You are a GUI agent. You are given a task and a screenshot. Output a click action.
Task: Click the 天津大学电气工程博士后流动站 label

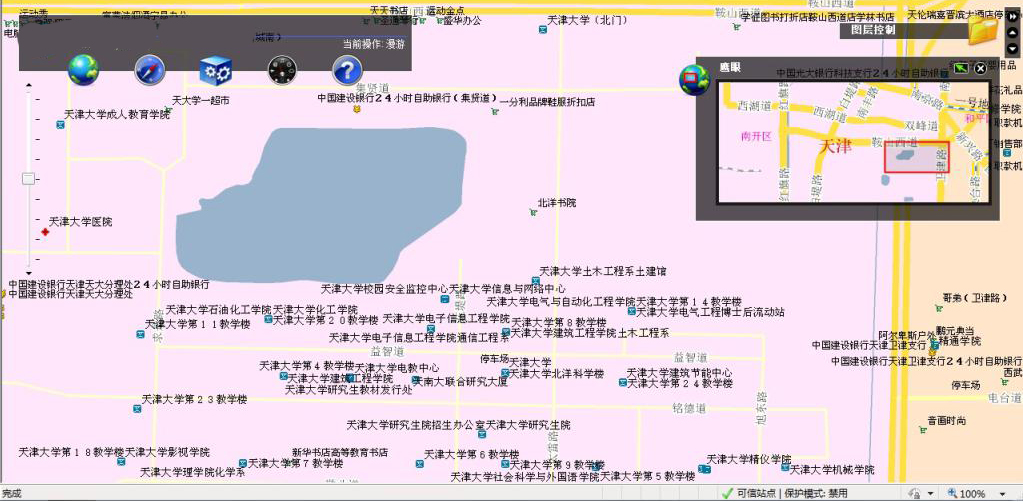pyautogui.click(x=710, y=312)
